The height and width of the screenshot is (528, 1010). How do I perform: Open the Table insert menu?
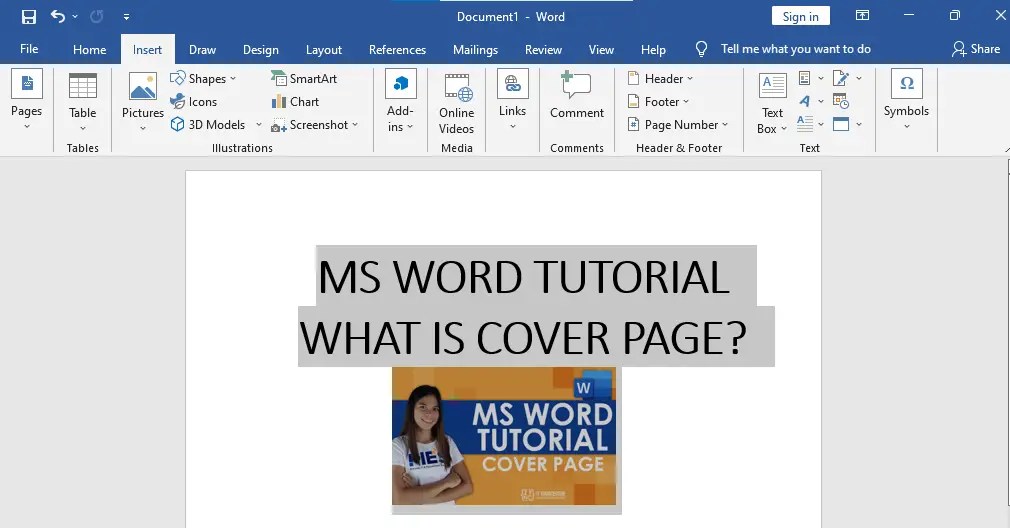click(82, 101)
